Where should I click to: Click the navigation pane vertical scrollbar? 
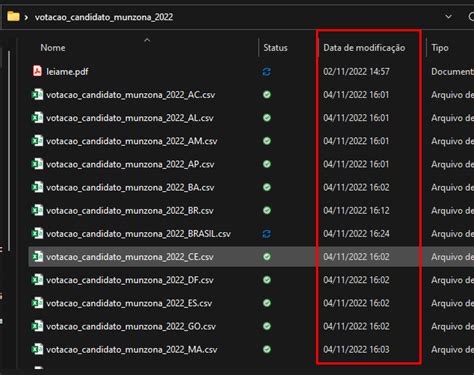click(x=9, y=150)
